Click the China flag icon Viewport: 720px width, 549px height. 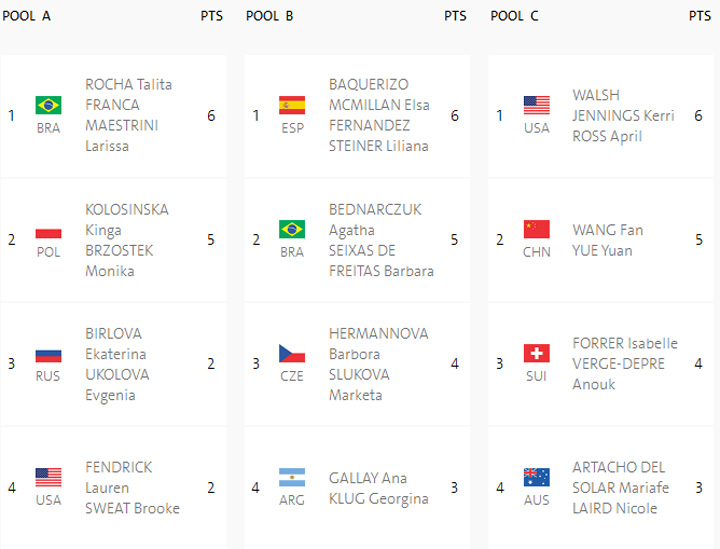coord(537,230)
